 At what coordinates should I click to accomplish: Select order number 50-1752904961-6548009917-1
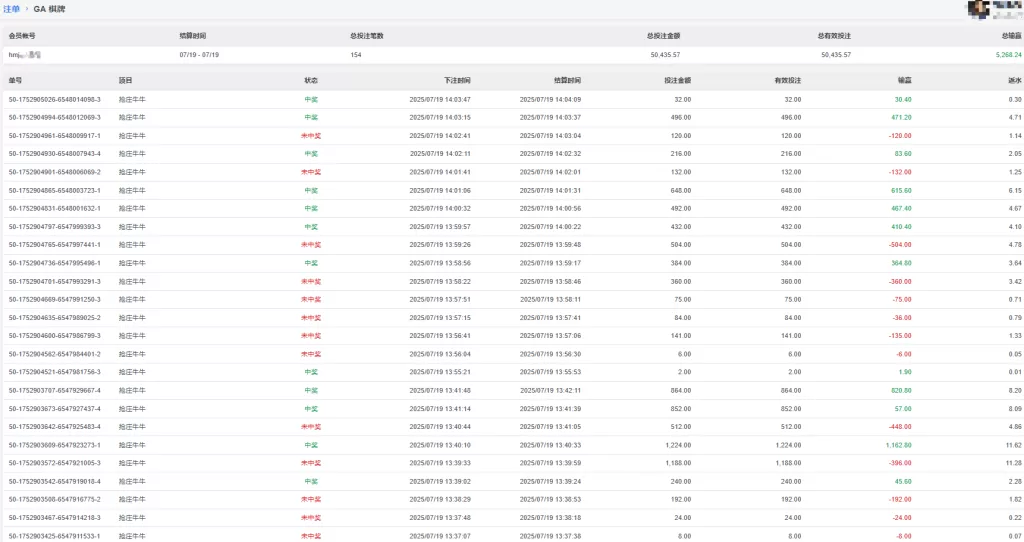[55, 136]
